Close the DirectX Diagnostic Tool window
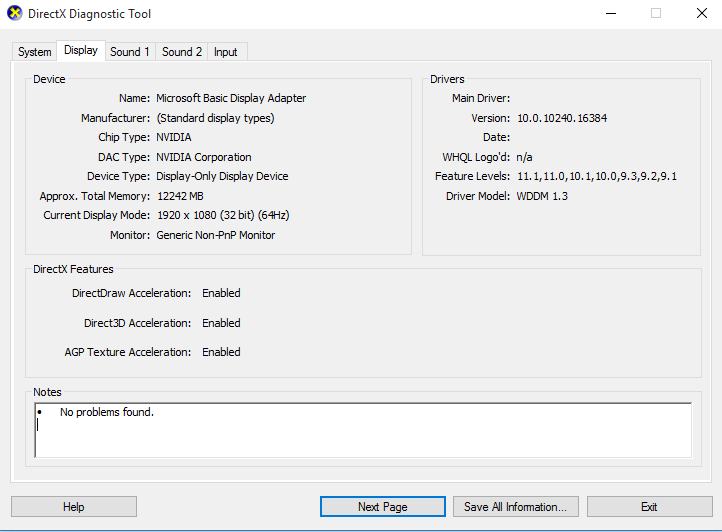Viewport: 722px width, 532px height. (x=701, y=14)
